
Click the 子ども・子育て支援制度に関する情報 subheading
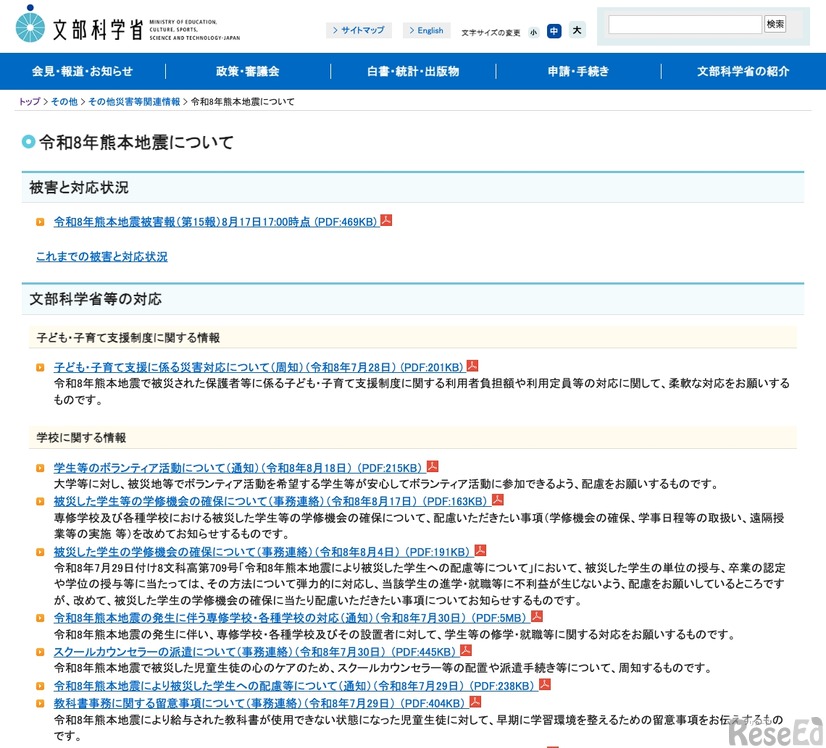click(x=128, y=338)
